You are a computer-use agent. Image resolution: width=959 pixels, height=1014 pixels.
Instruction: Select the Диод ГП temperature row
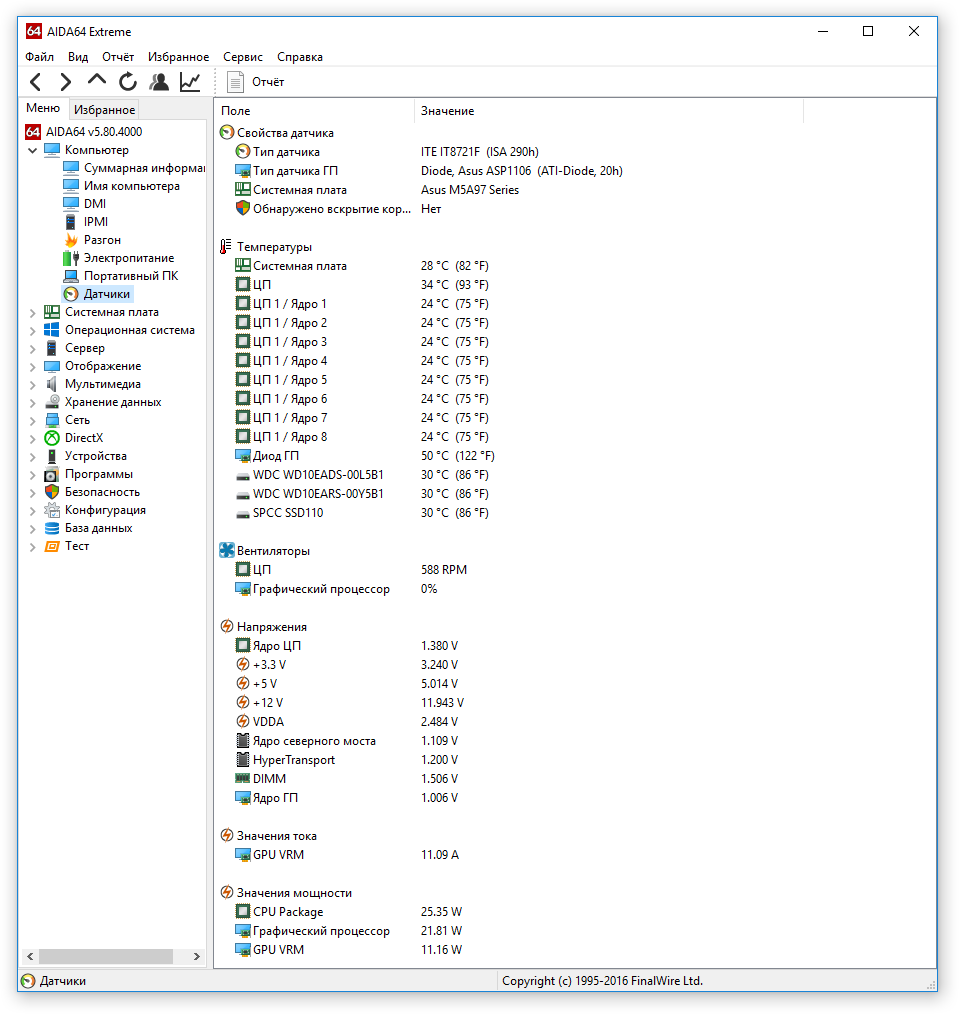364,456
